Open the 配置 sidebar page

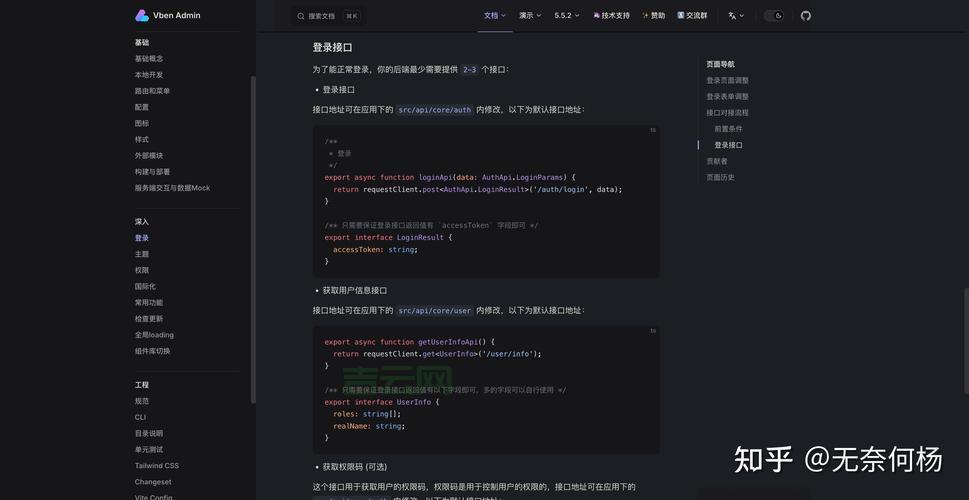142,107
